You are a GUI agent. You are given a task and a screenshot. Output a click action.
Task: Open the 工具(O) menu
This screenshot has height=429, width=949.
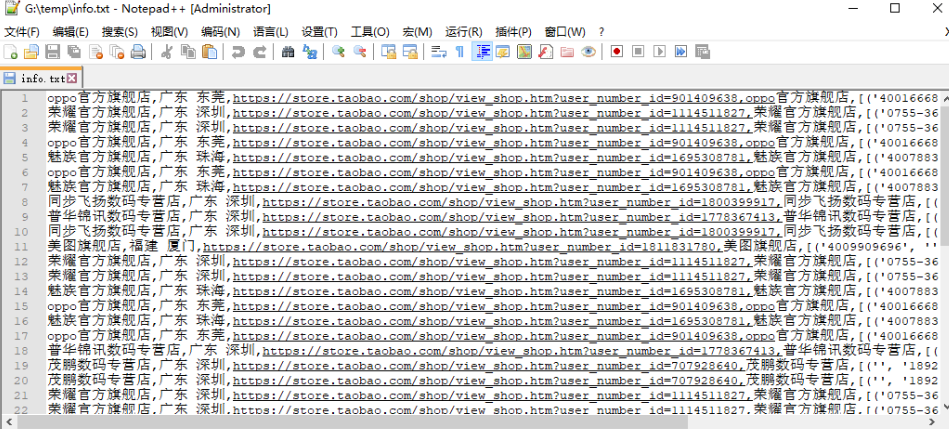[x=370, y=31]
